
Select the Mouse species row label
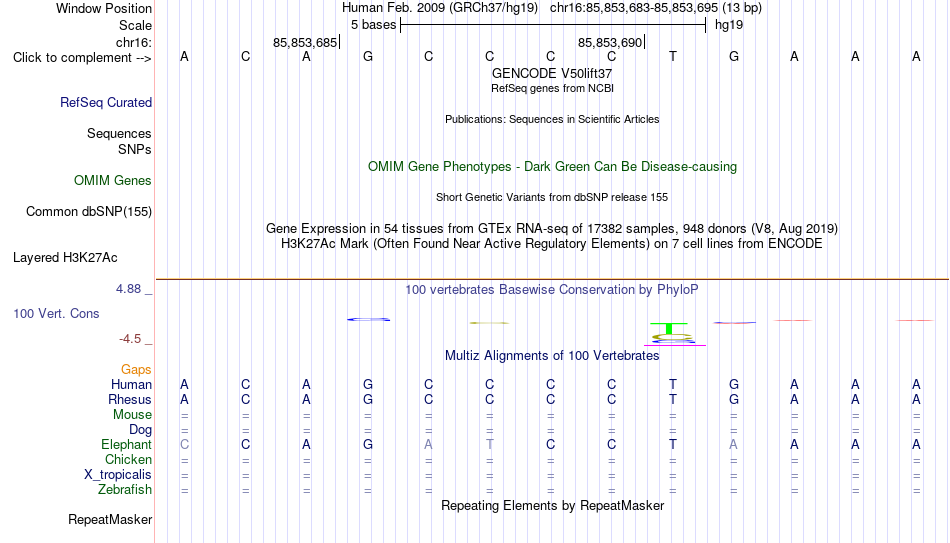coord(132,415)
